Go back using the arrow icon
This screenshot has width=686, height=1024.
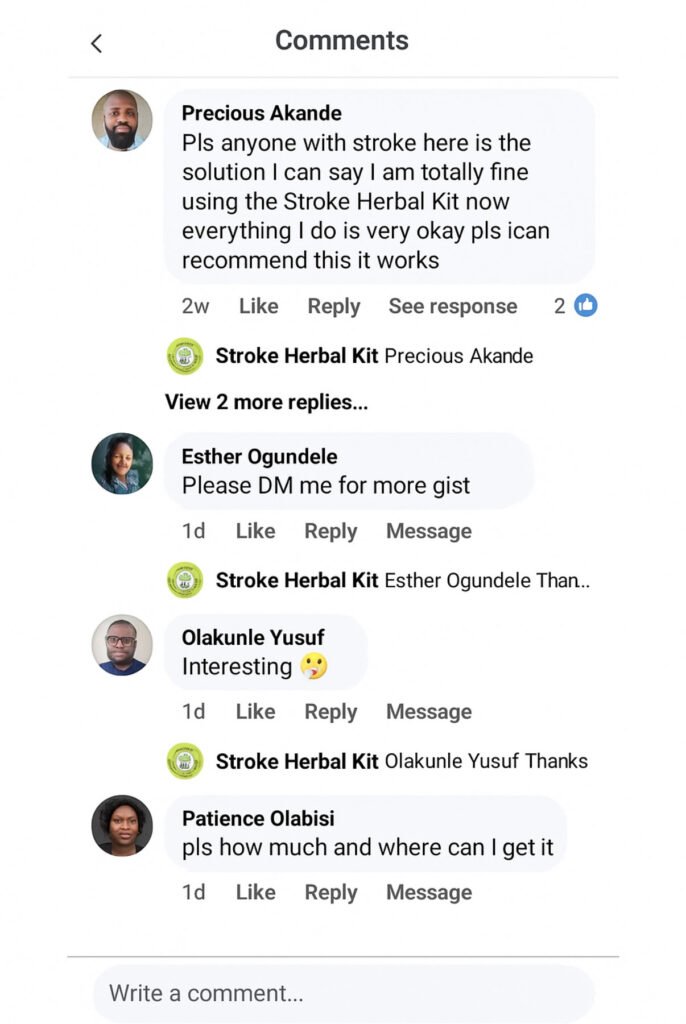point(96,44)
